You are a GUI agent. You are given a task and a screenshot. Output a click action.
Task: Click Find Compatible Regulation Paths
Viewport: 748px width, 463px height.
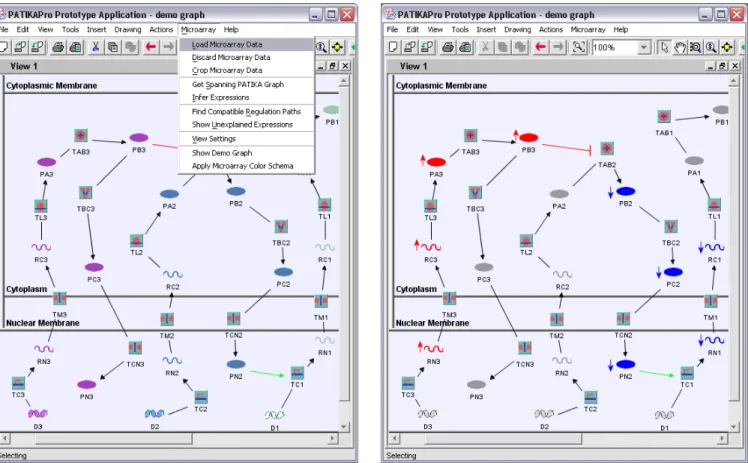pos(246,112)
